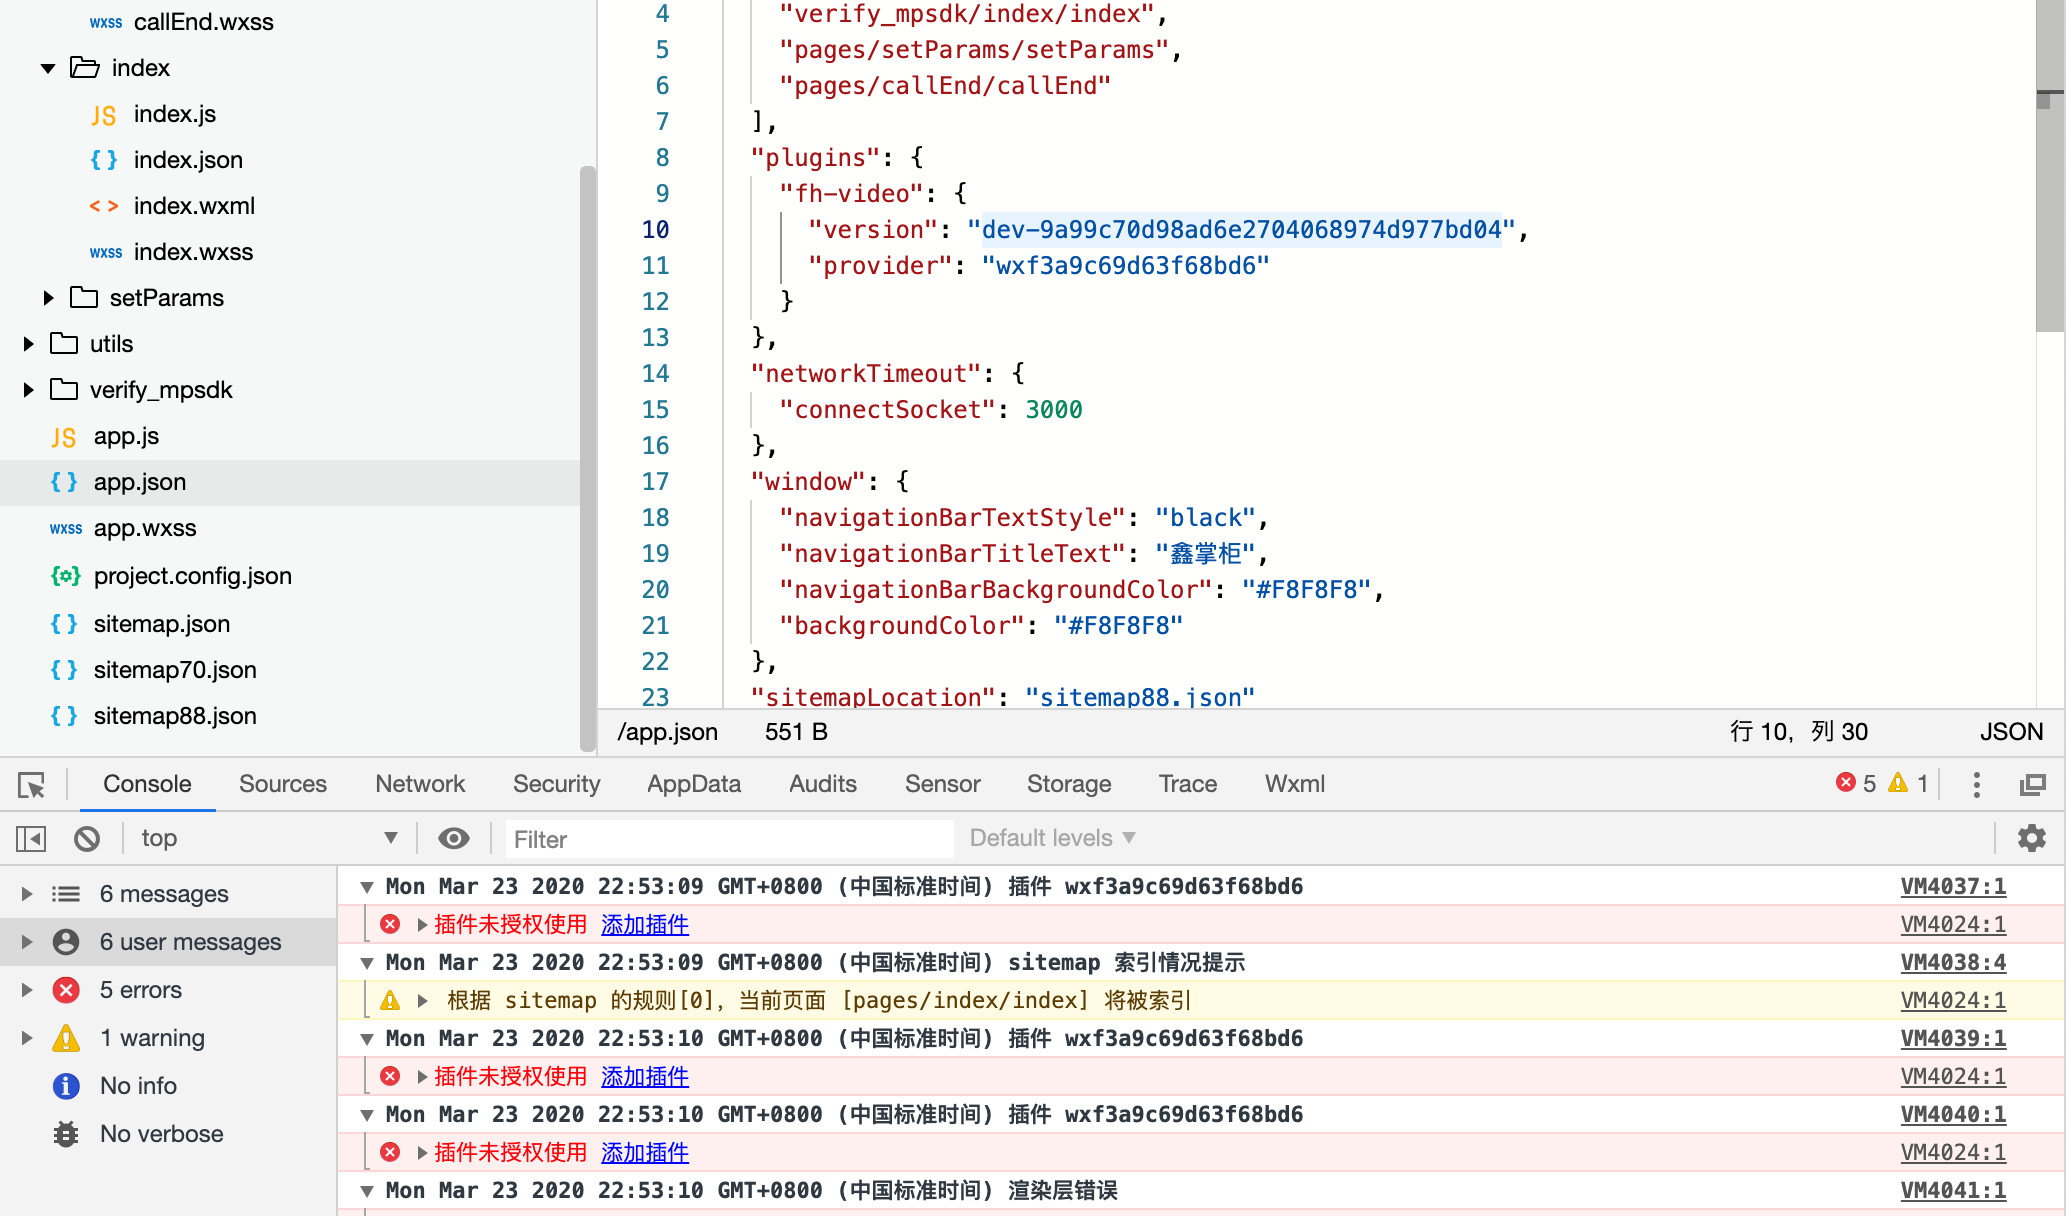Screen dimensions: 2066x1216
Task: Click the undock devtools window icon
Action: click(2033, 785)
